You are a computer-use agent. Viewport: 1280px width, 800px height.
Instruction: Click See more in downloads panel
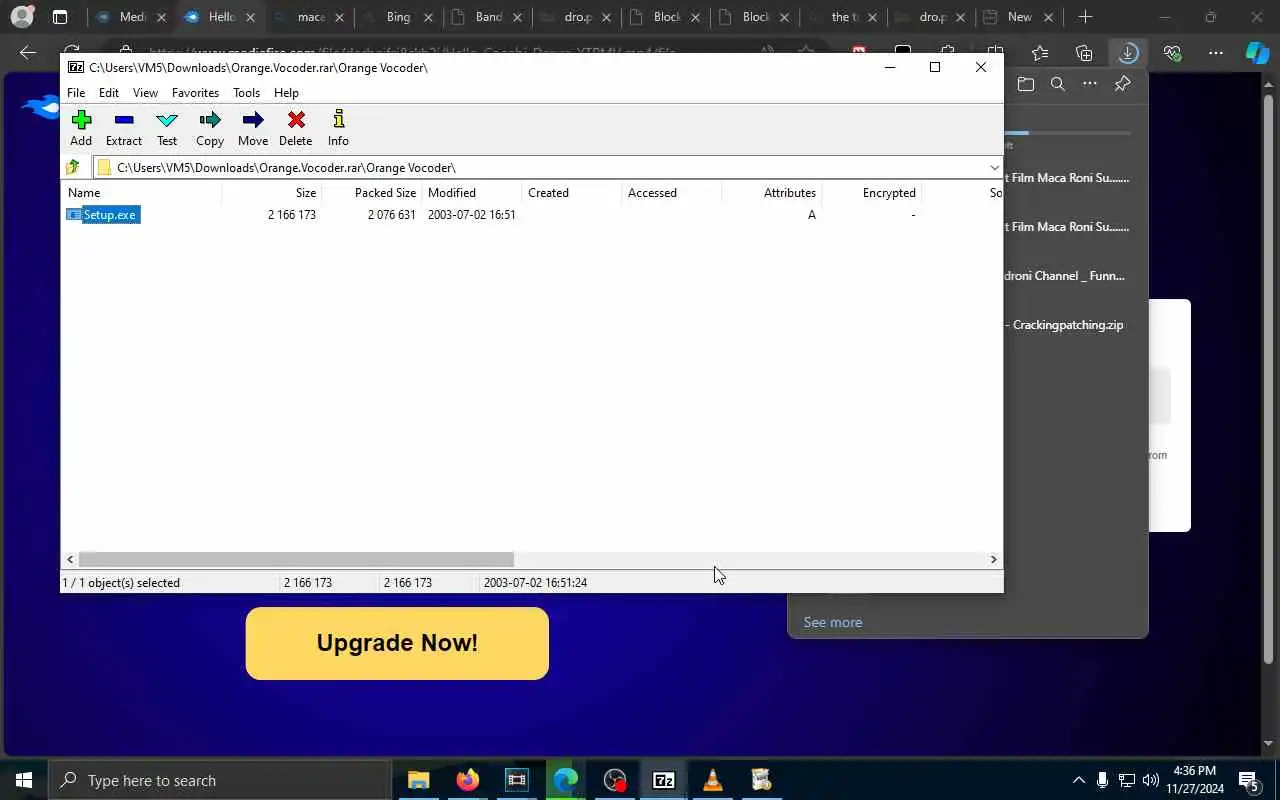point(833,622)
